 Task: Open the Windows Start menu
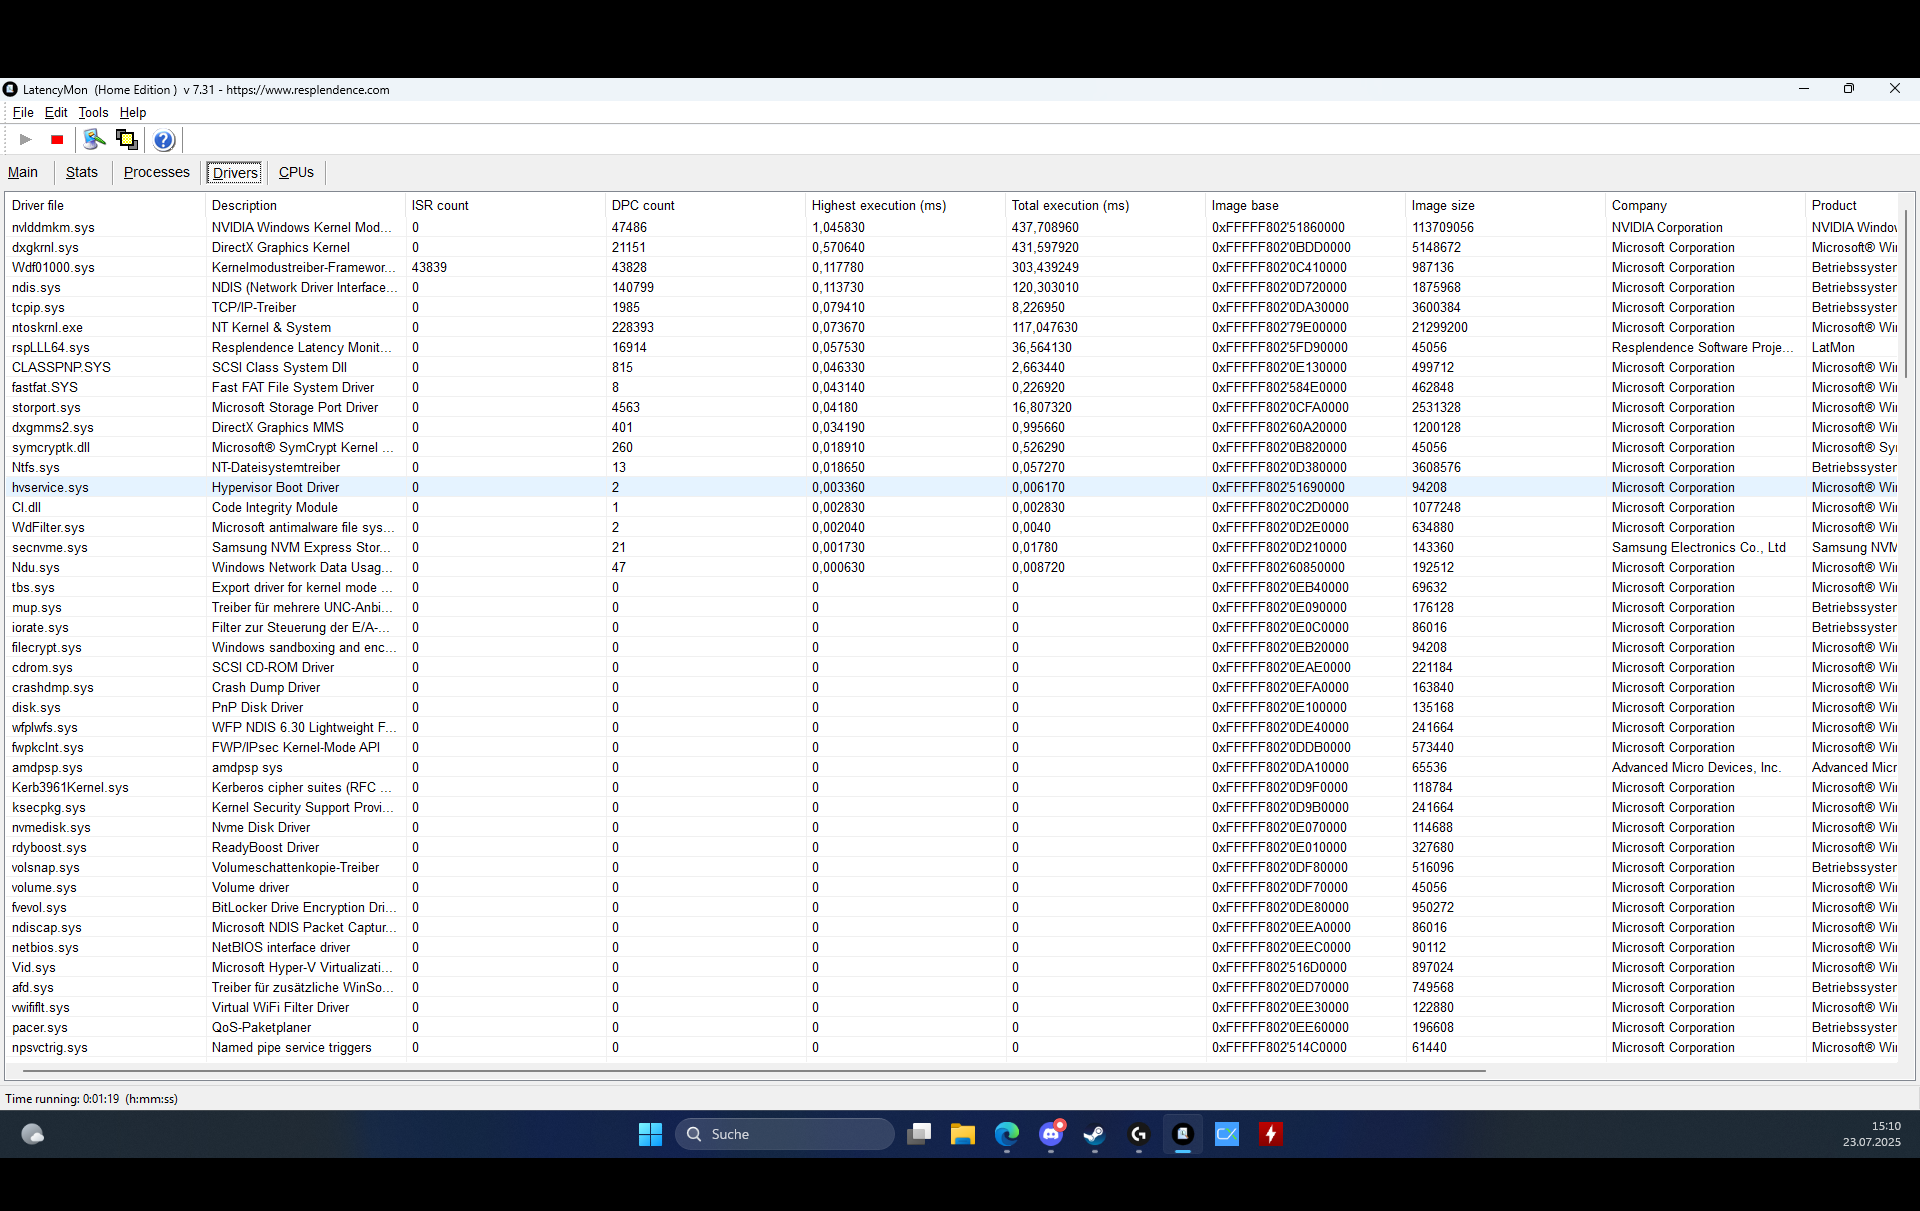(650, 1134)
